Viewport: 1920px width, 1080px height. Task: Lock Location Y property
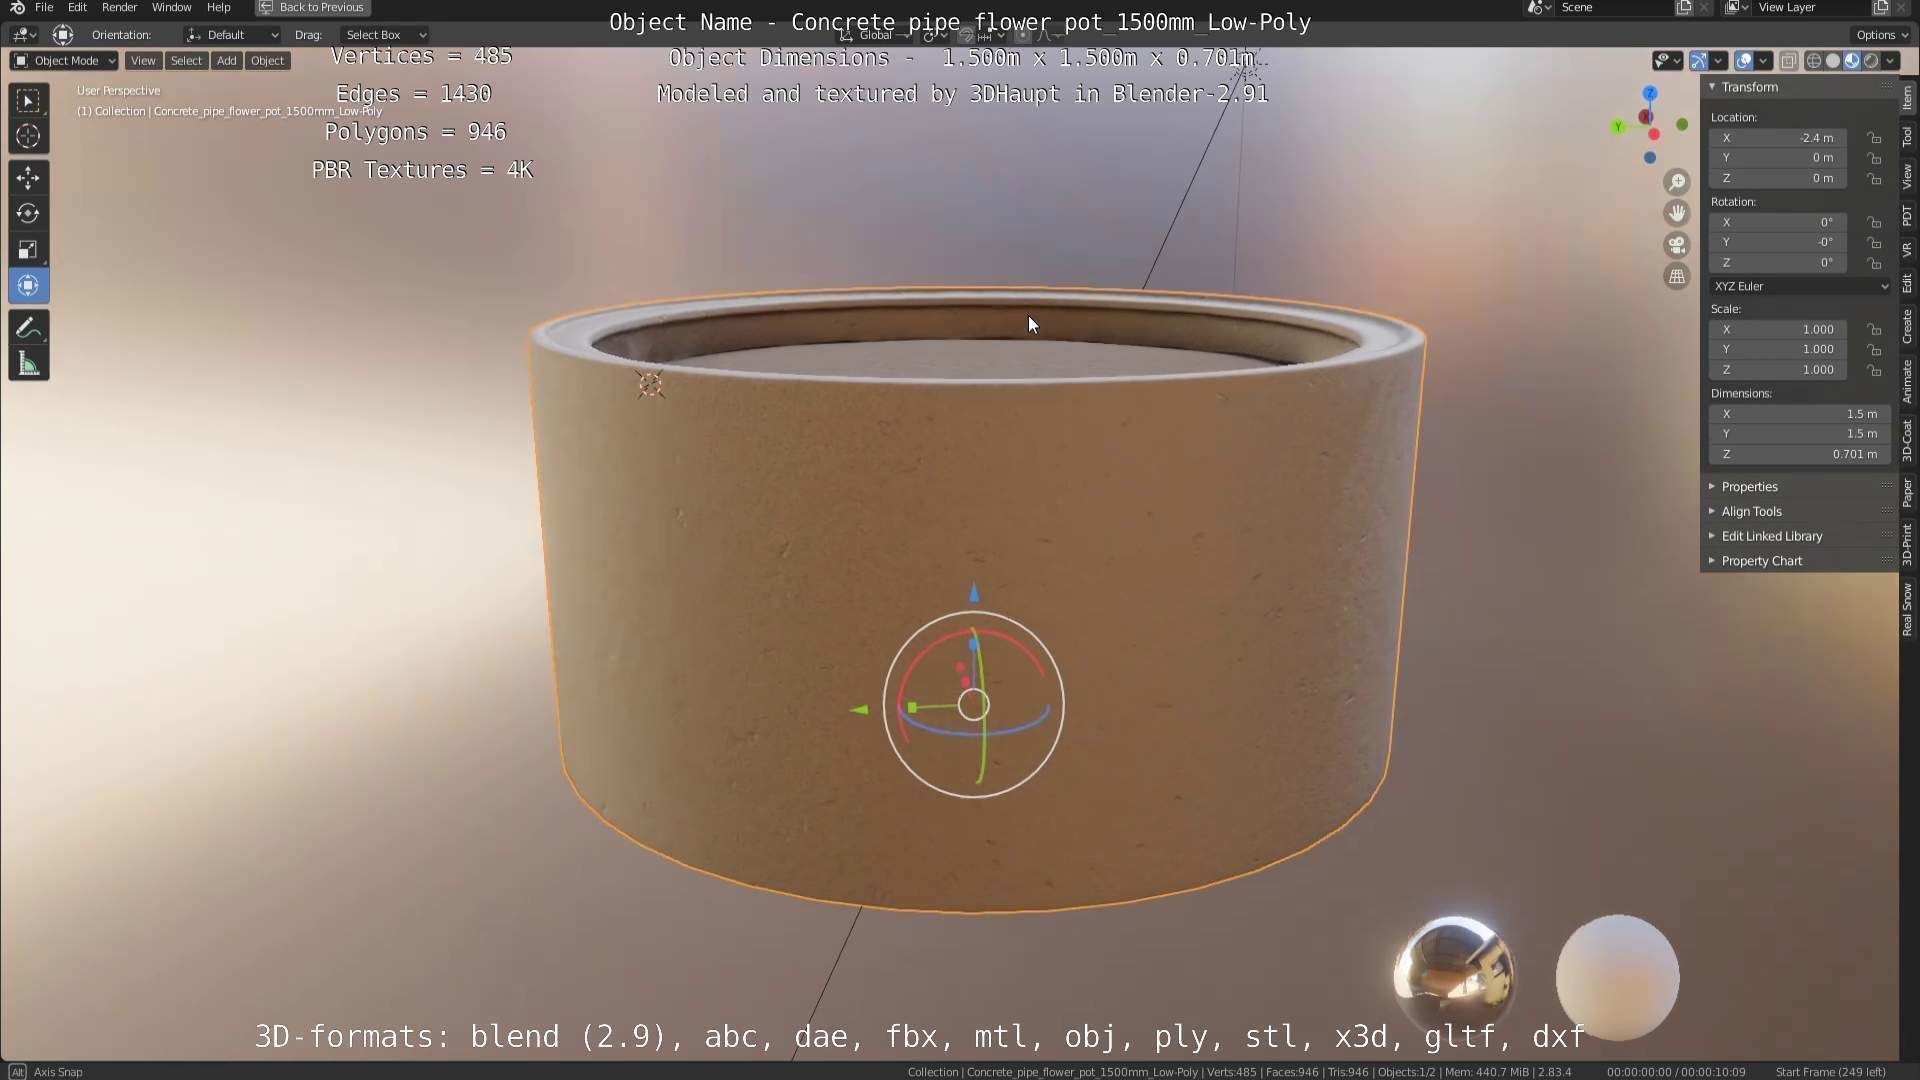pyautogui.click(x=1874, y=158)
